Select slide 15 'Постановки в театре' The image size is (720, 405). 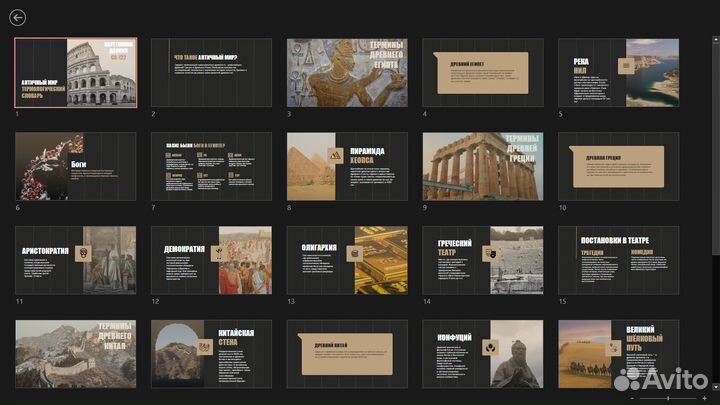[x=618, y=260]
